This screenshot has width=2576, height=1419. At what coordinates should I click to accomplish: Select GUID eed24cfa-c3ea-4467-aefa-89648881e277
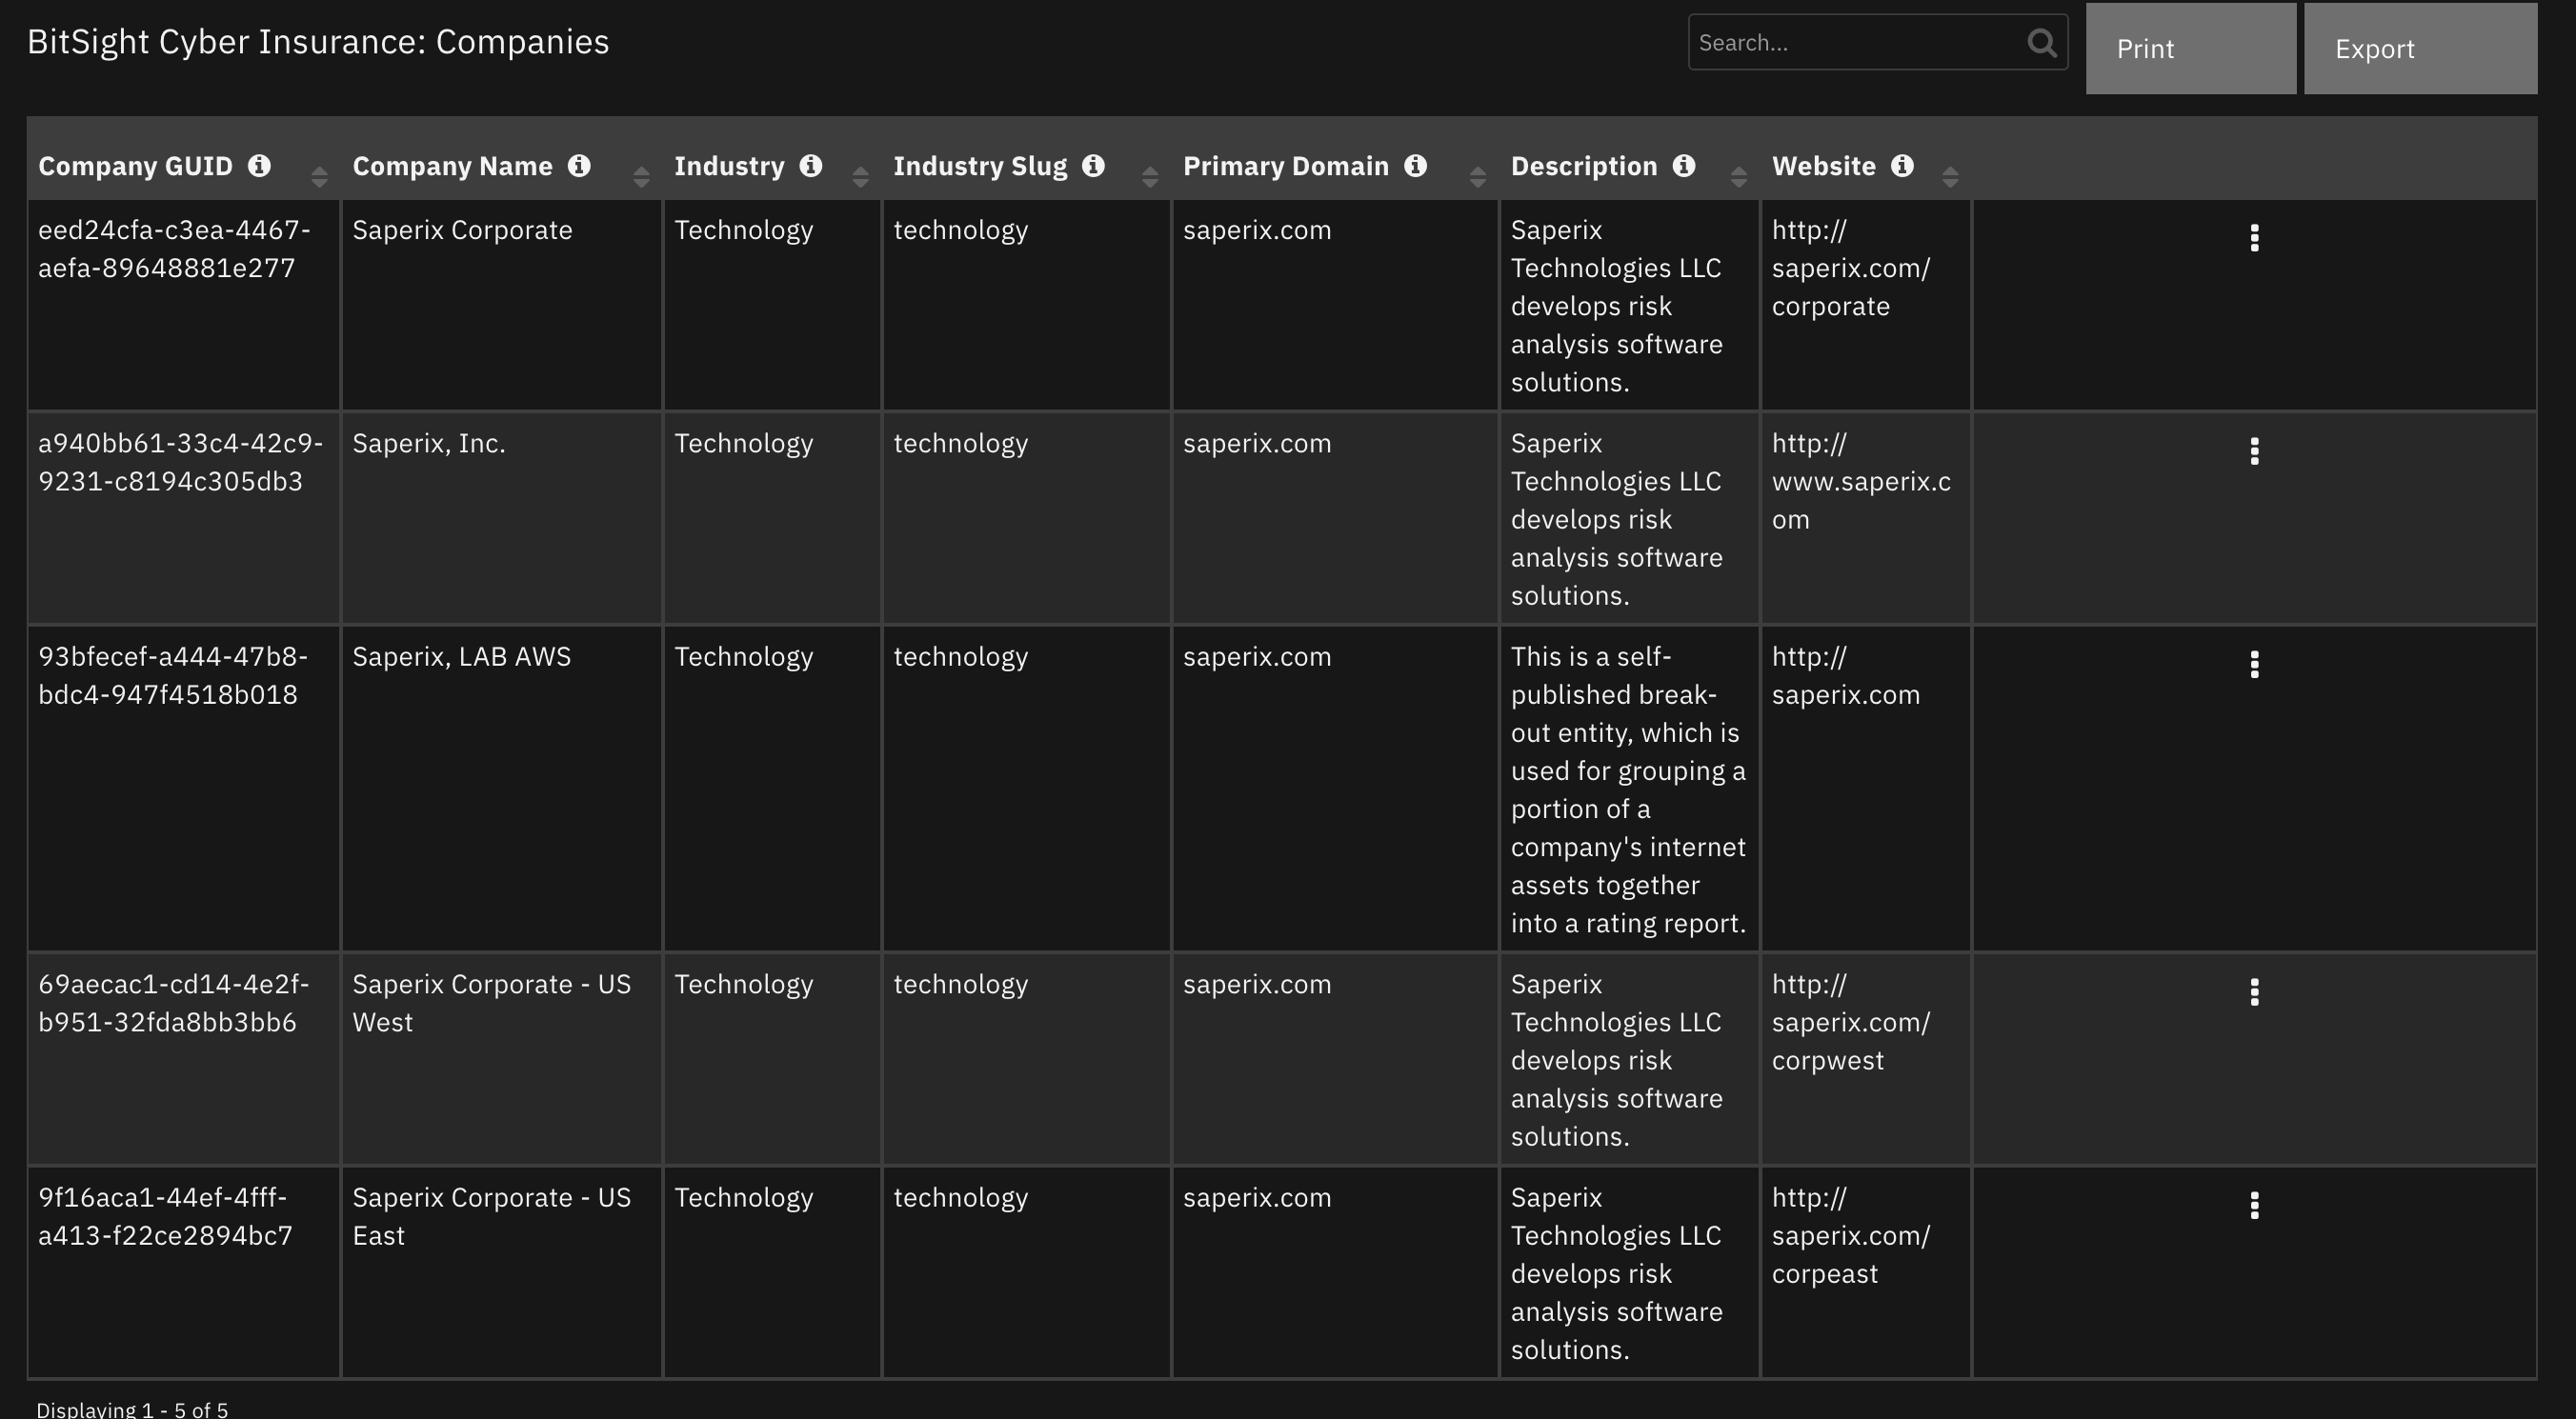pyautogui.click(x=174, y=249)
